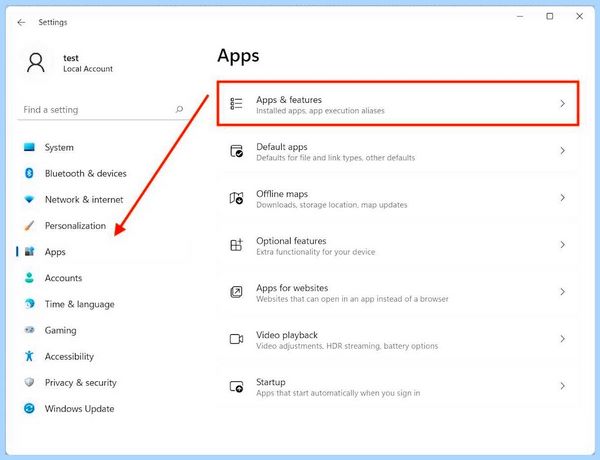
Task: Maximize the Settings window
Action: click(549, 16)
